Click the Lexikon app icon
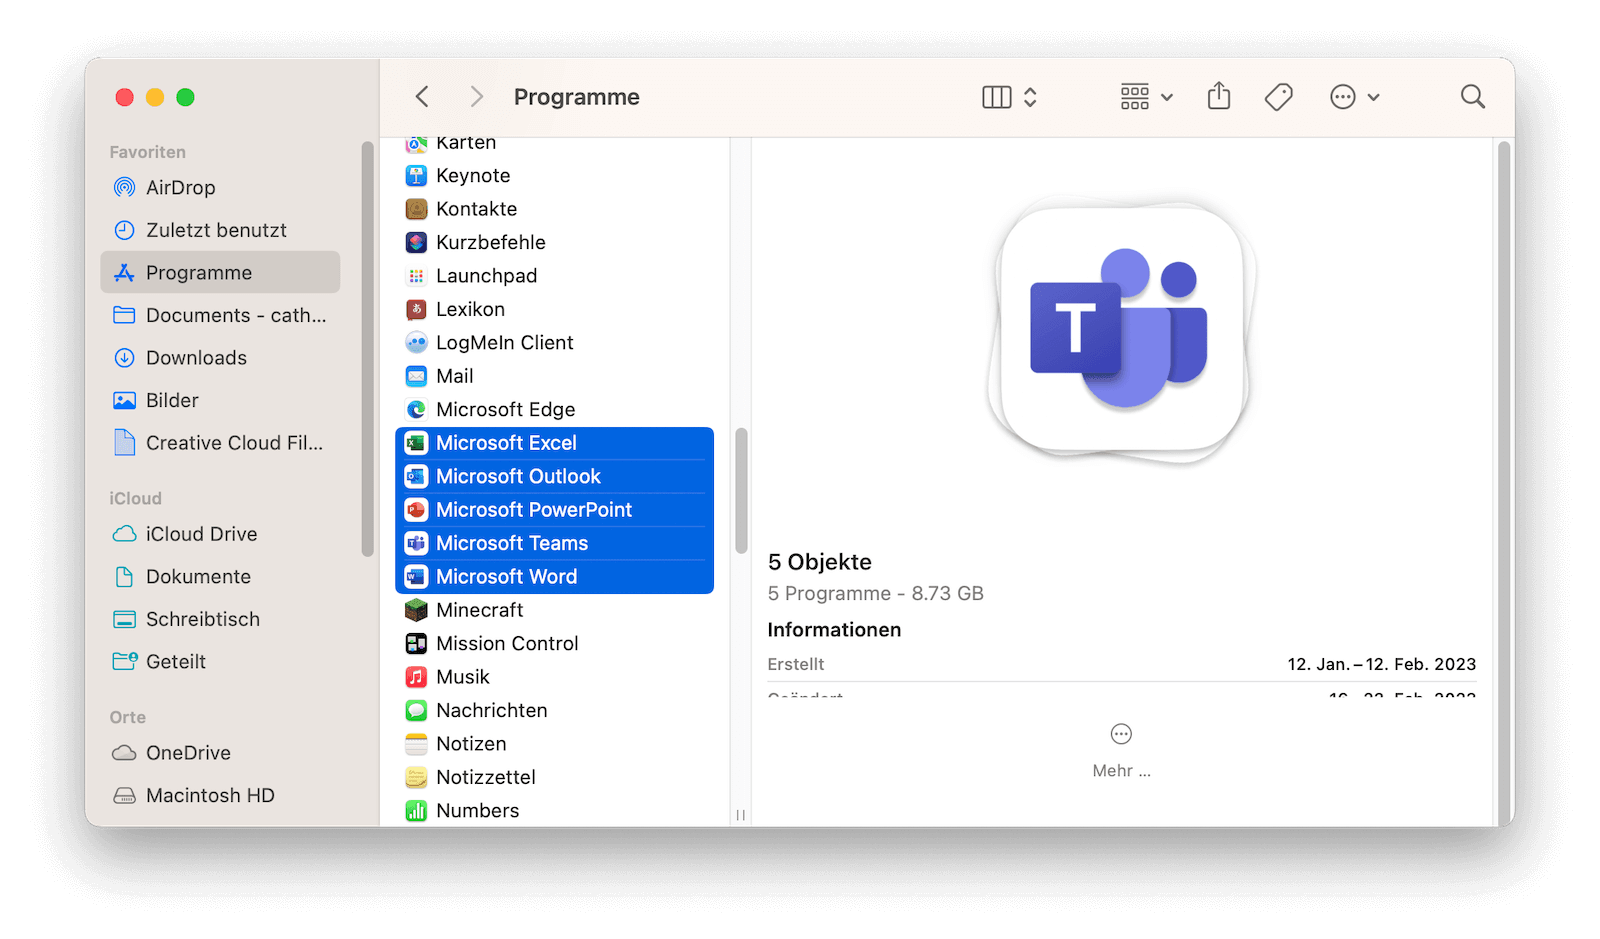Viewport: 1600px width, 939px height. pos(416,310)
